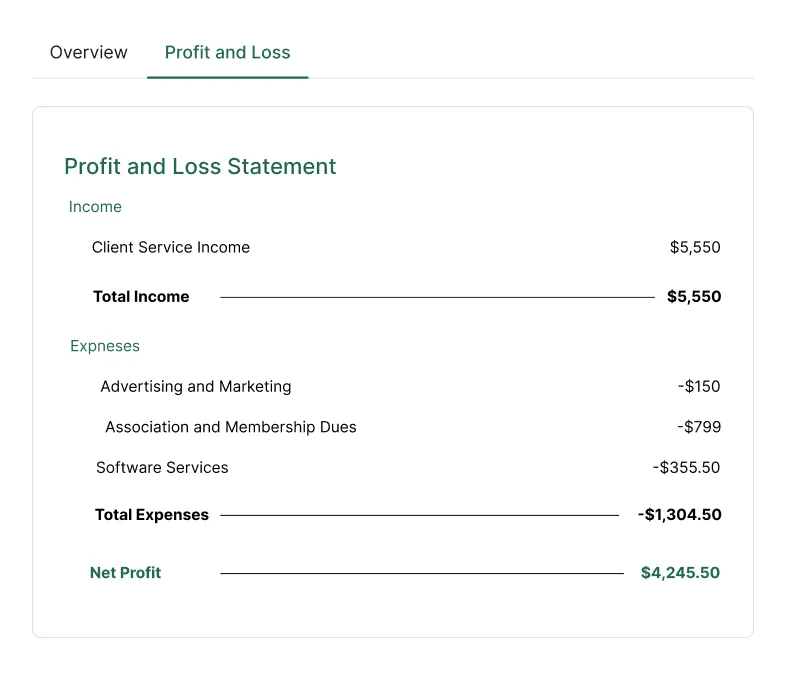Select the Total Expenses label

tap(152, 515)
